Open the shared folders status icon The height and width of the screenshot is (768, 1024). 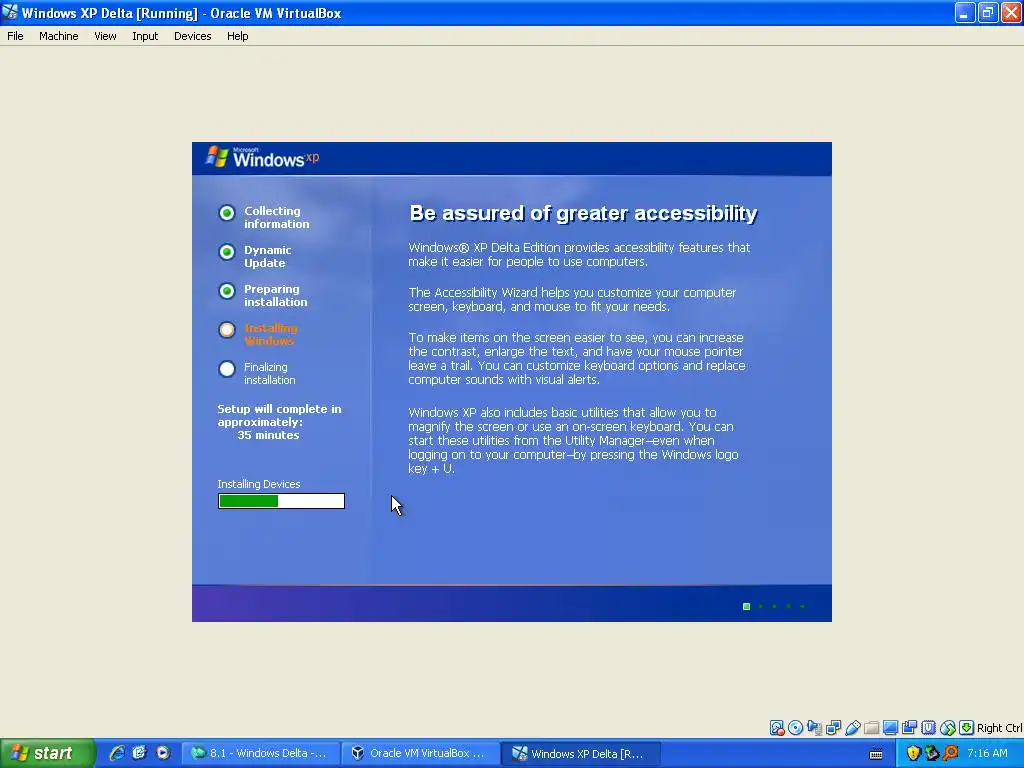click(x=871, y=728)
